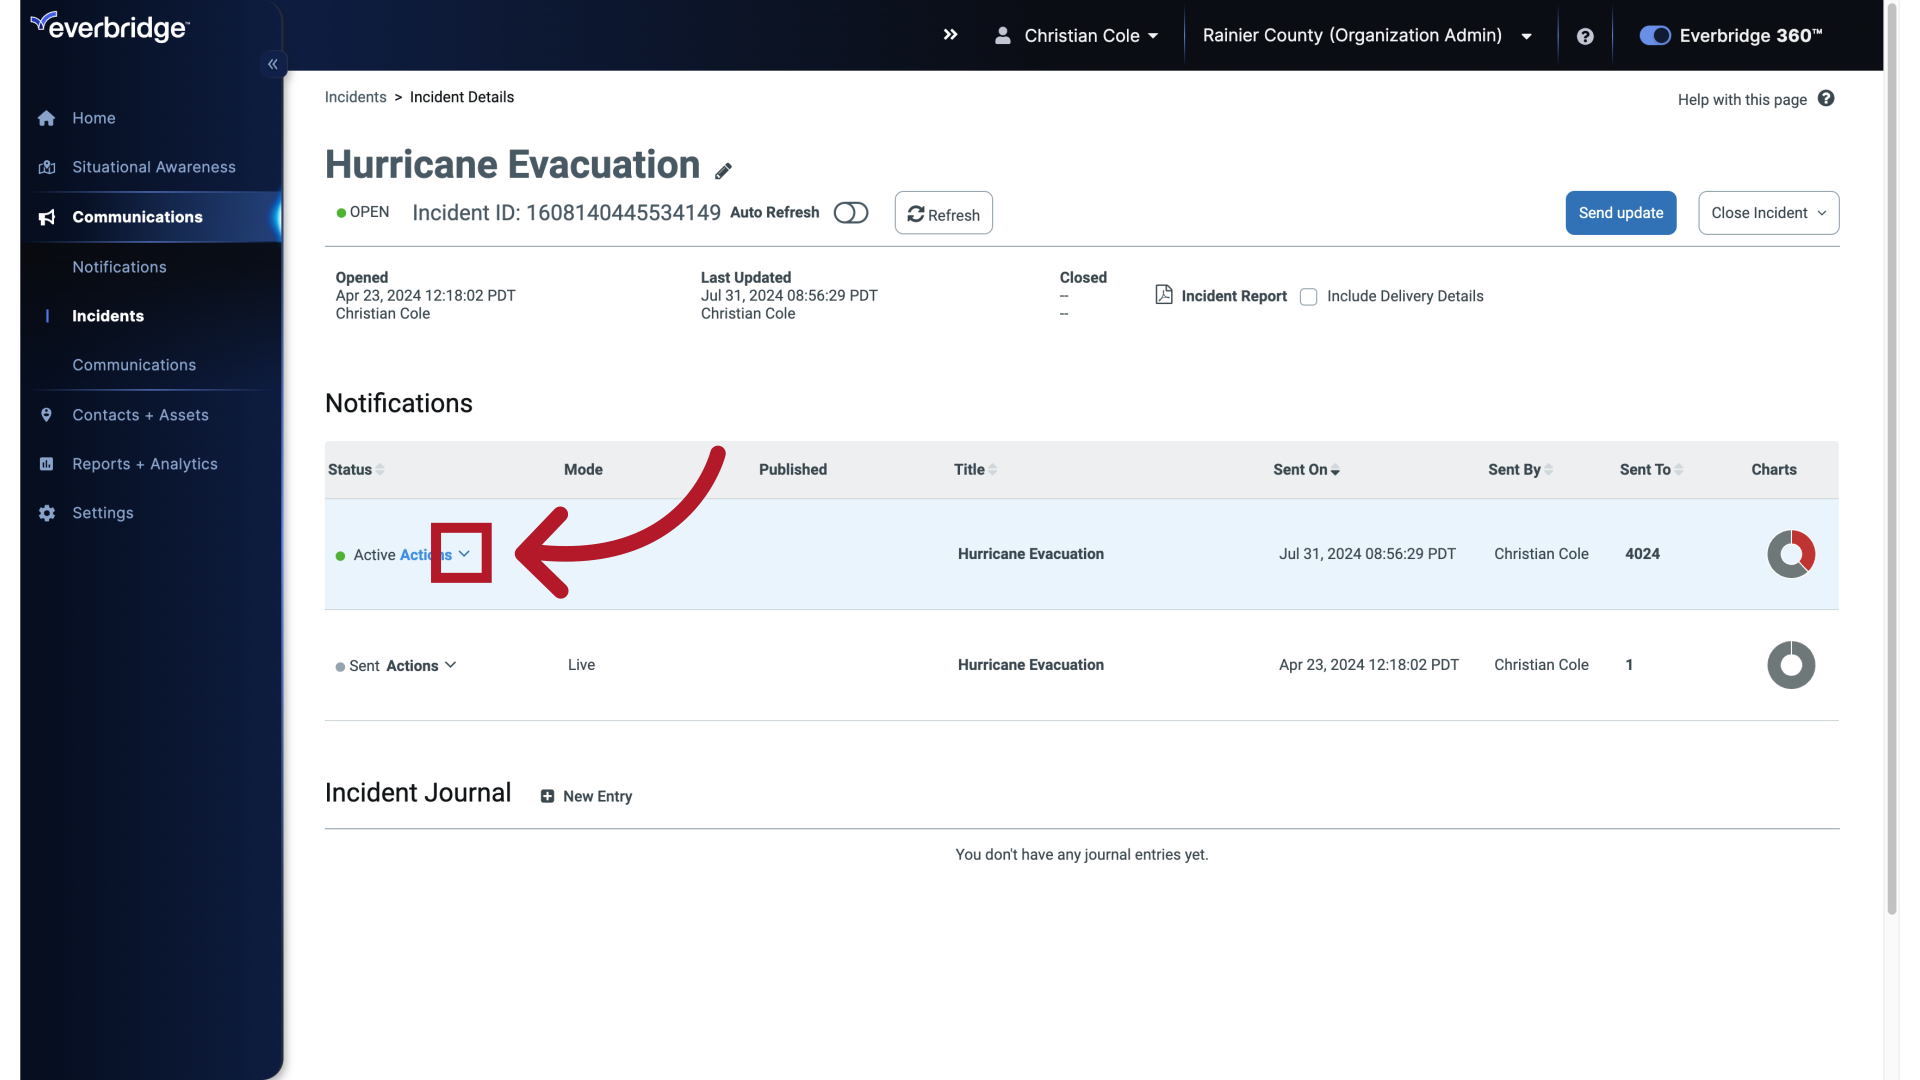The height and width of the screenshot is (1080, 1920).
Task: Expand the Close Incident dropdown
Action: tap(1768, 213)
